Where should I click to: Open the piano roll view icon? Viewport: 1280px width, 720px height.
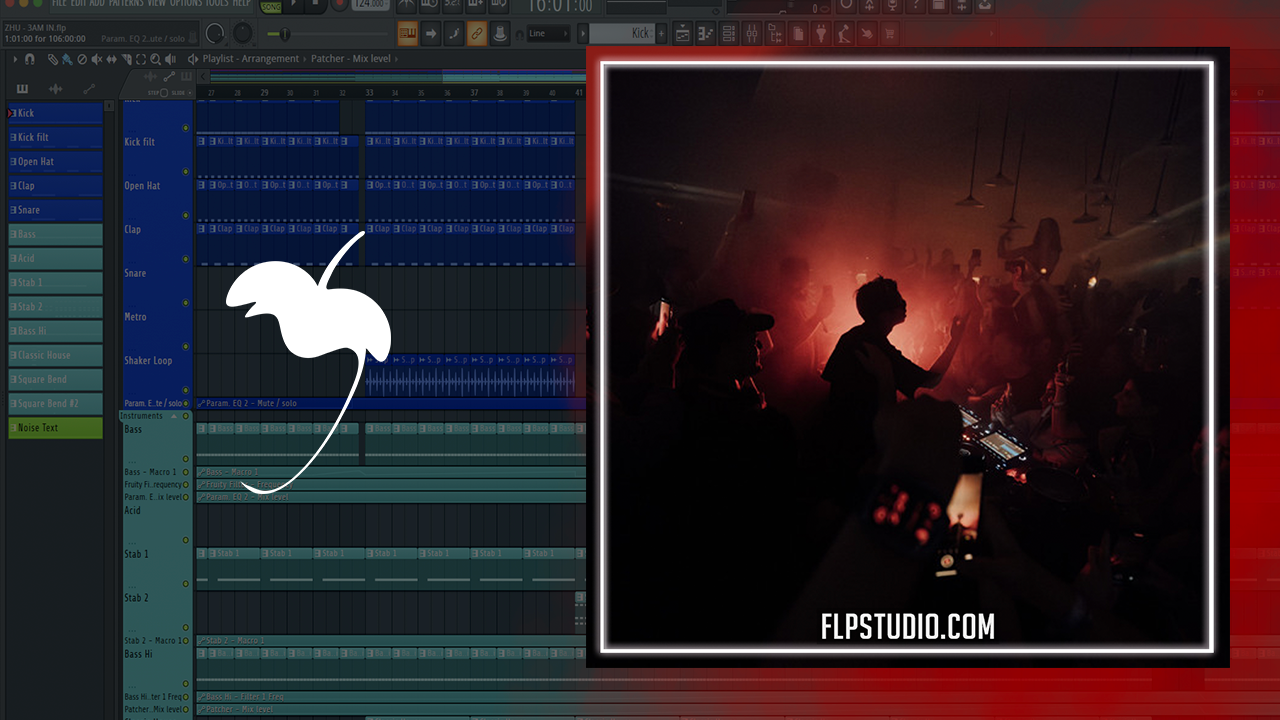click(x=707, y=34)
